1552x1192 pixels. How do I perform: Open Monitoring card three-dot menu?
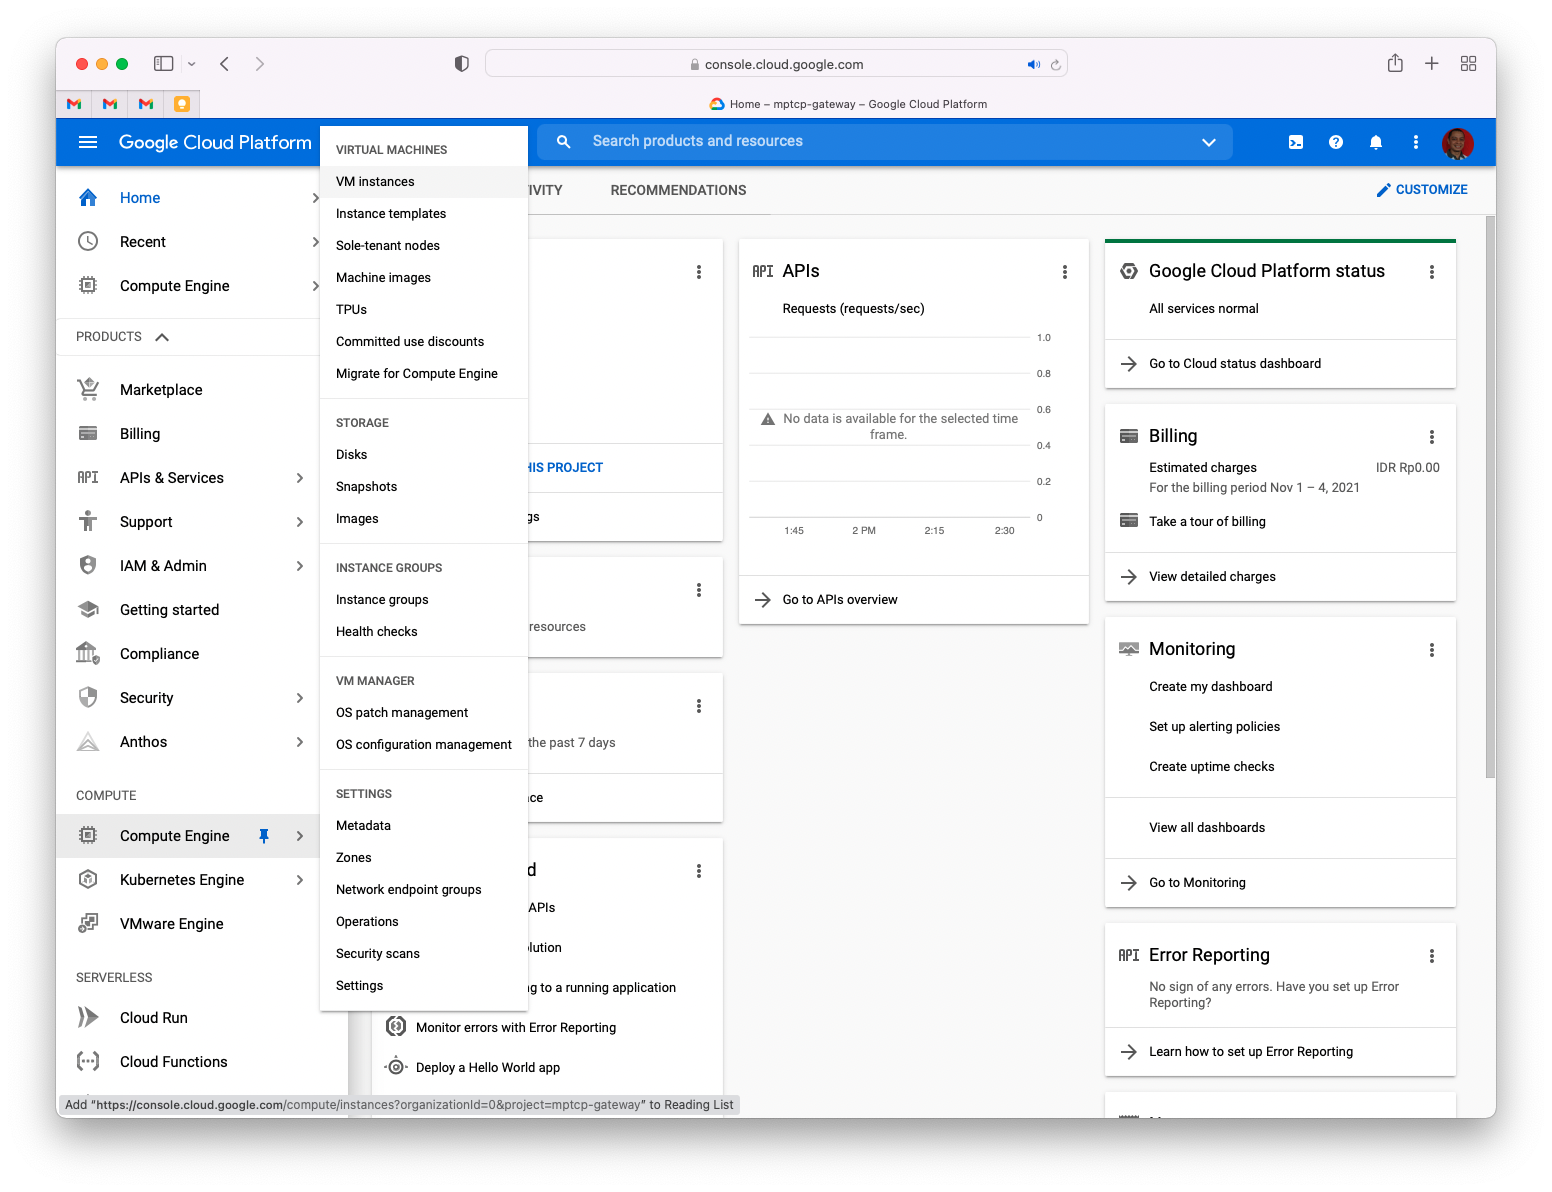[x=1432, y=650]
